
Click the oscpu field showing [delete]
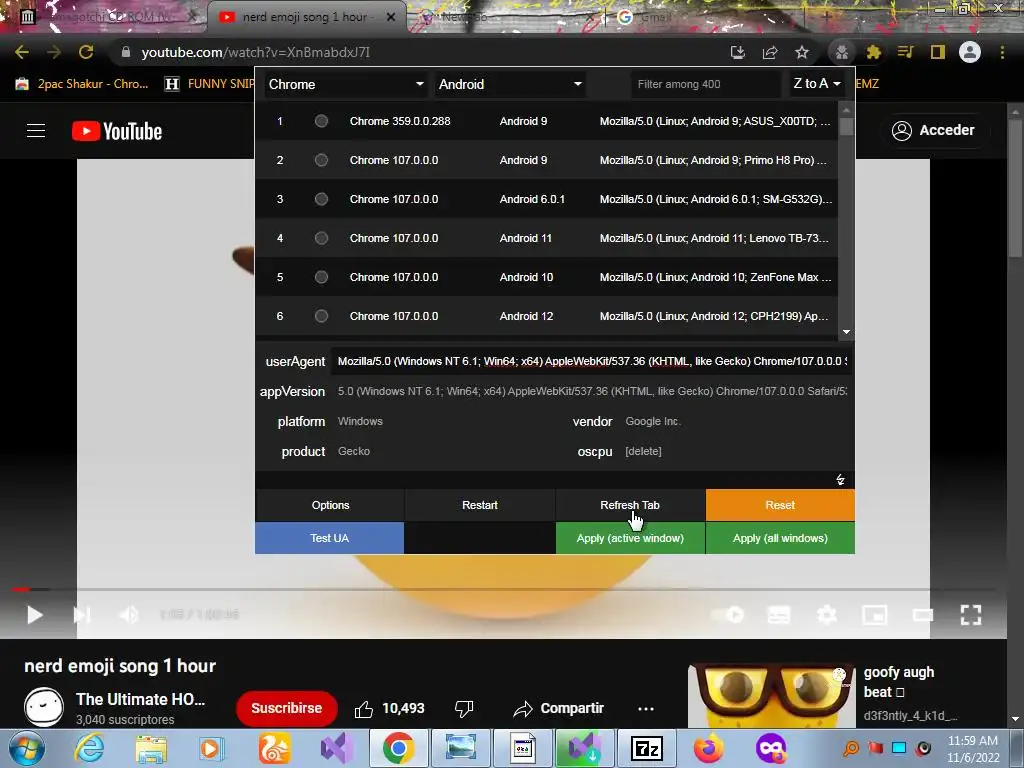pos(735,451)
